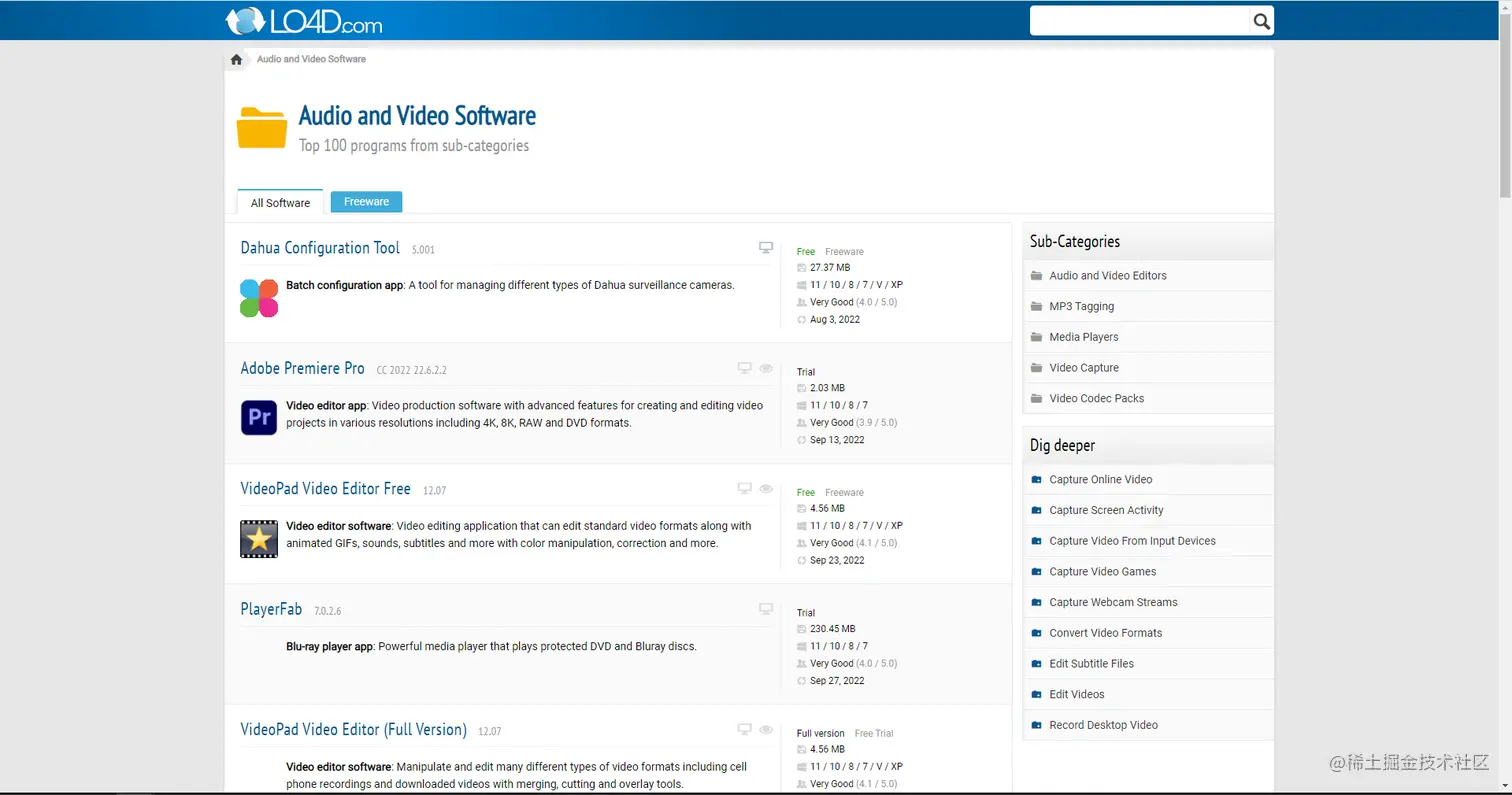This screenshot has height=795, width=1512.
Task: Click folder icon next to Media Players
Action: pyautogui.click(x=1037, y=337)
